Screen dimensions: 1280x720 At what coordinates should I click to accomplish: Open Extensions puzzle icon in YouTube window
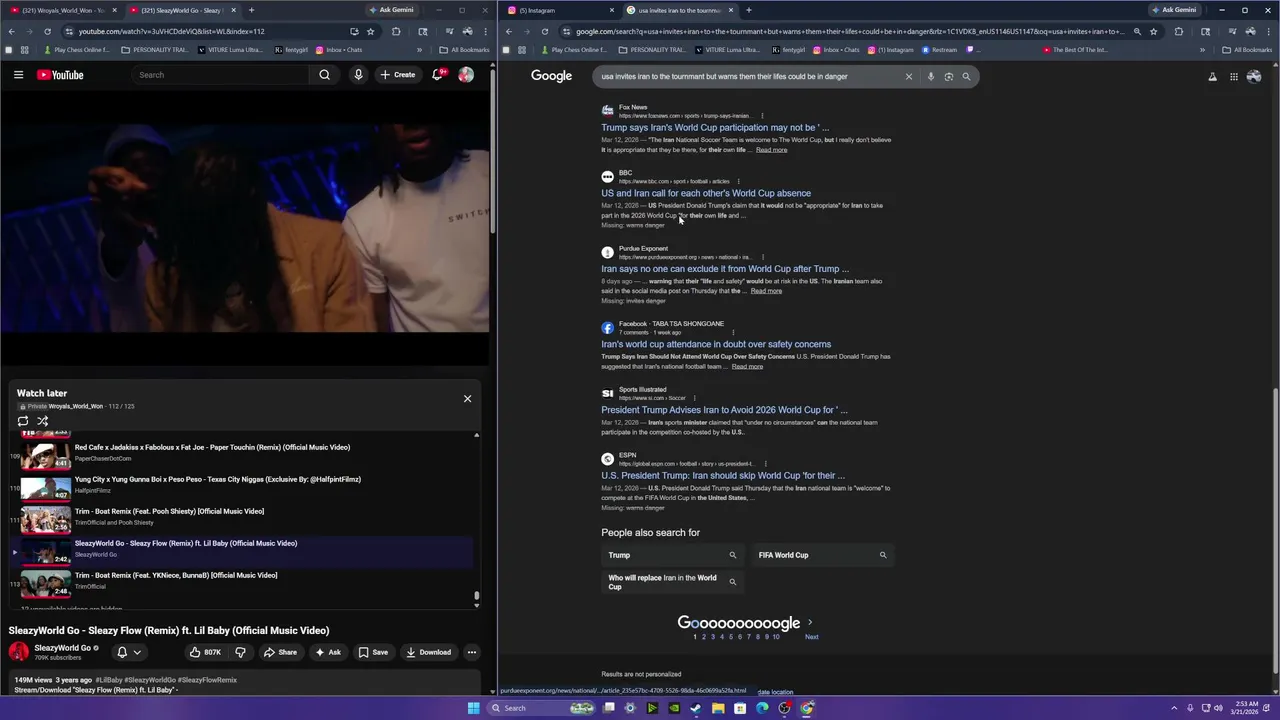tap(396, 31)
